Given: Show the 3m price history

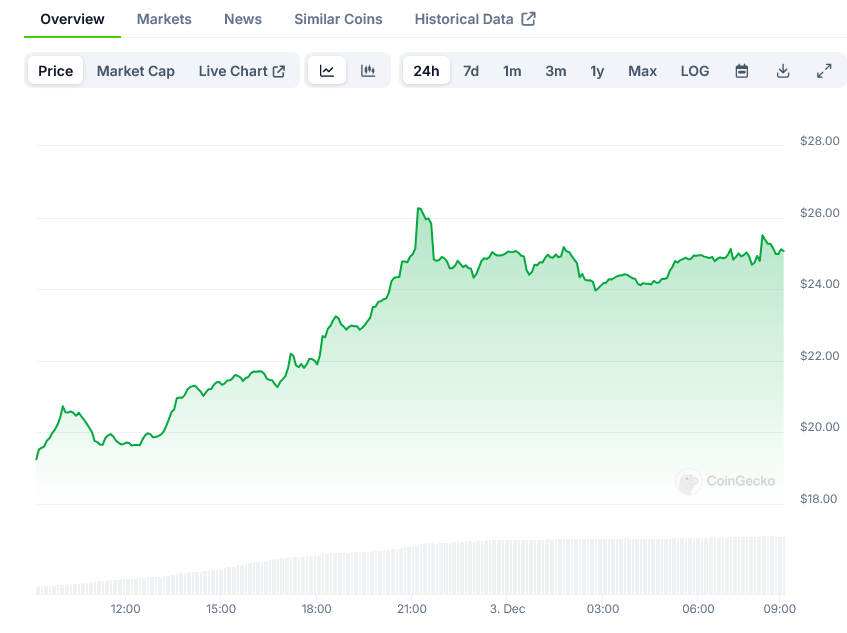Looking at the screenshot, I should pyautogui.click(x=556, y=71).
